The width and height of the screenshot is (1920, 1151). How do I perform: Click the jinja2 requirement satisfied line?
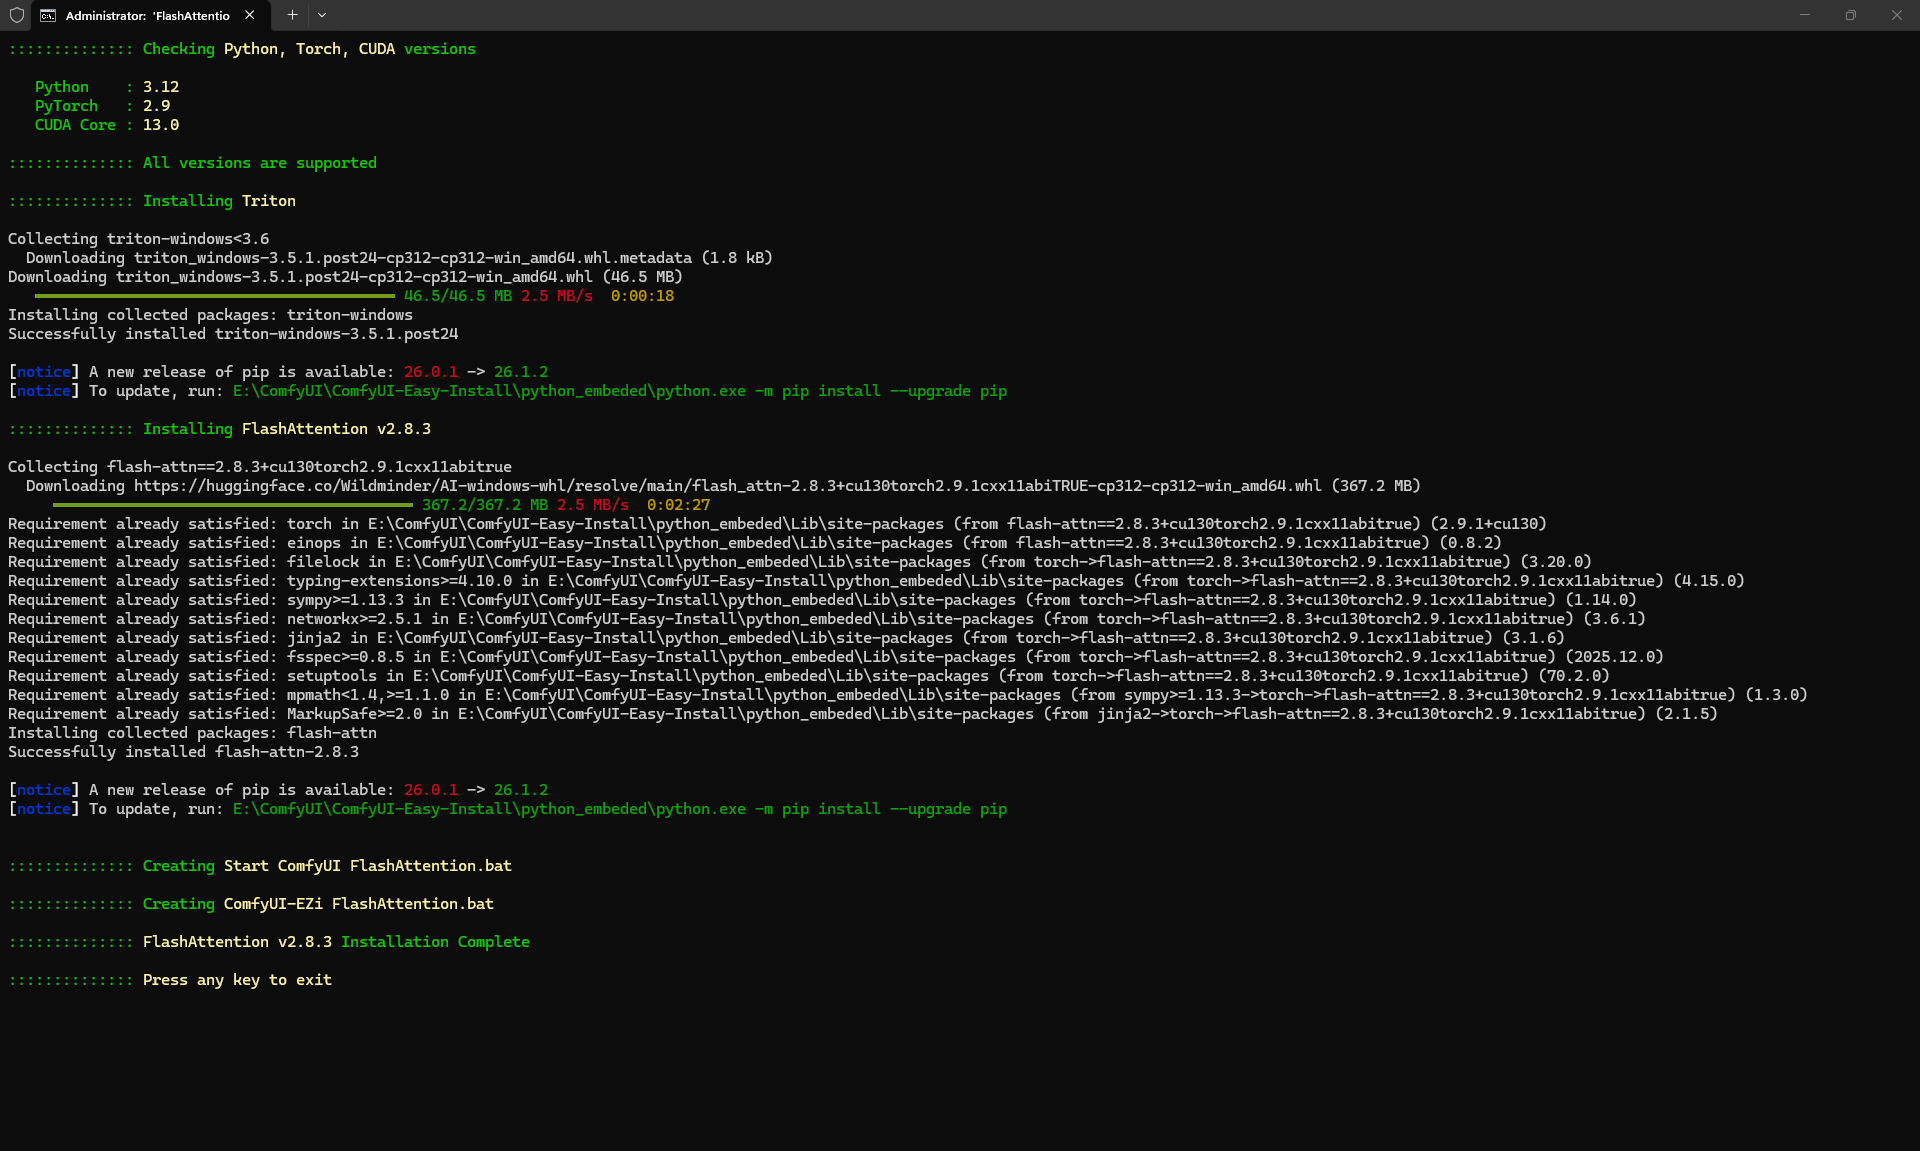point(786,638)
